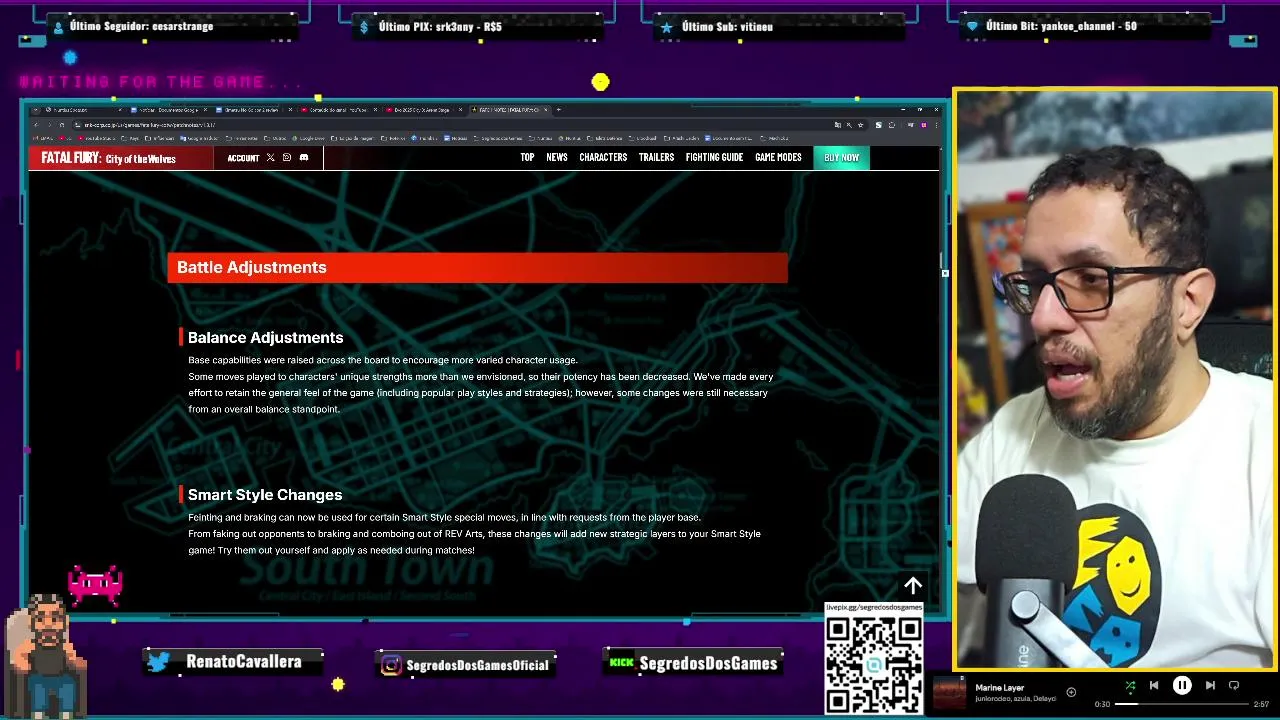Click the BUY NOW button
The height and width of the screenshot is (720, 1280).
841,158
